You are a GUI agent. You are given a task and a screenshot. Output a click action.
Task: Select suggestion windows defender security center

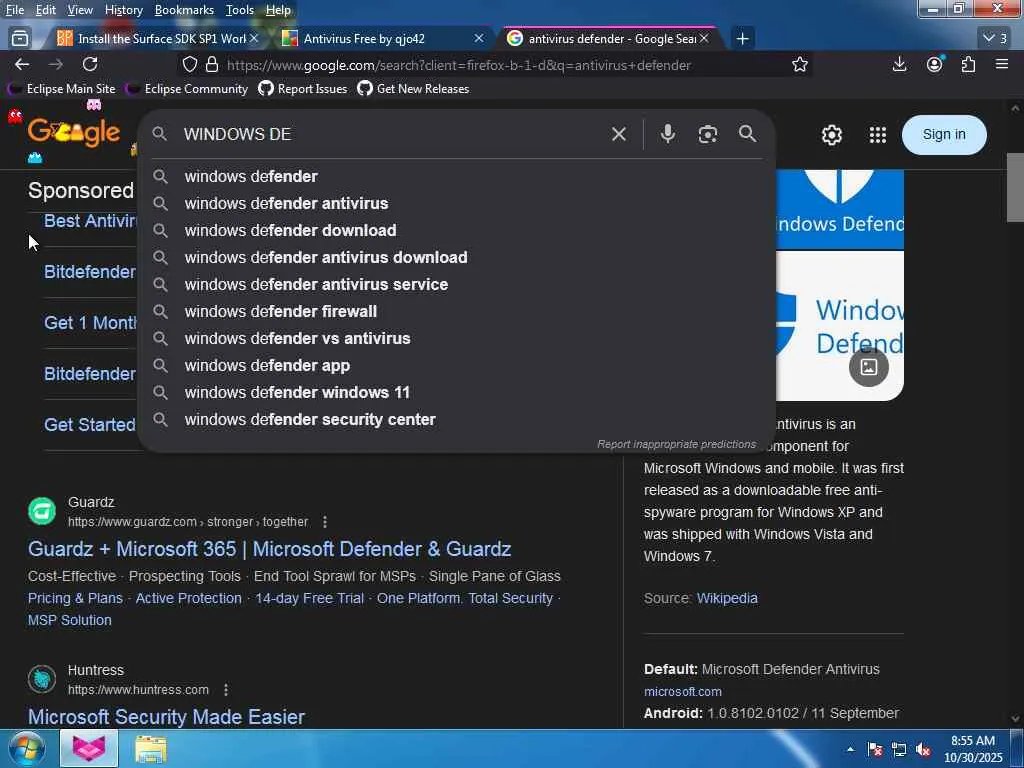click(456, 419)
